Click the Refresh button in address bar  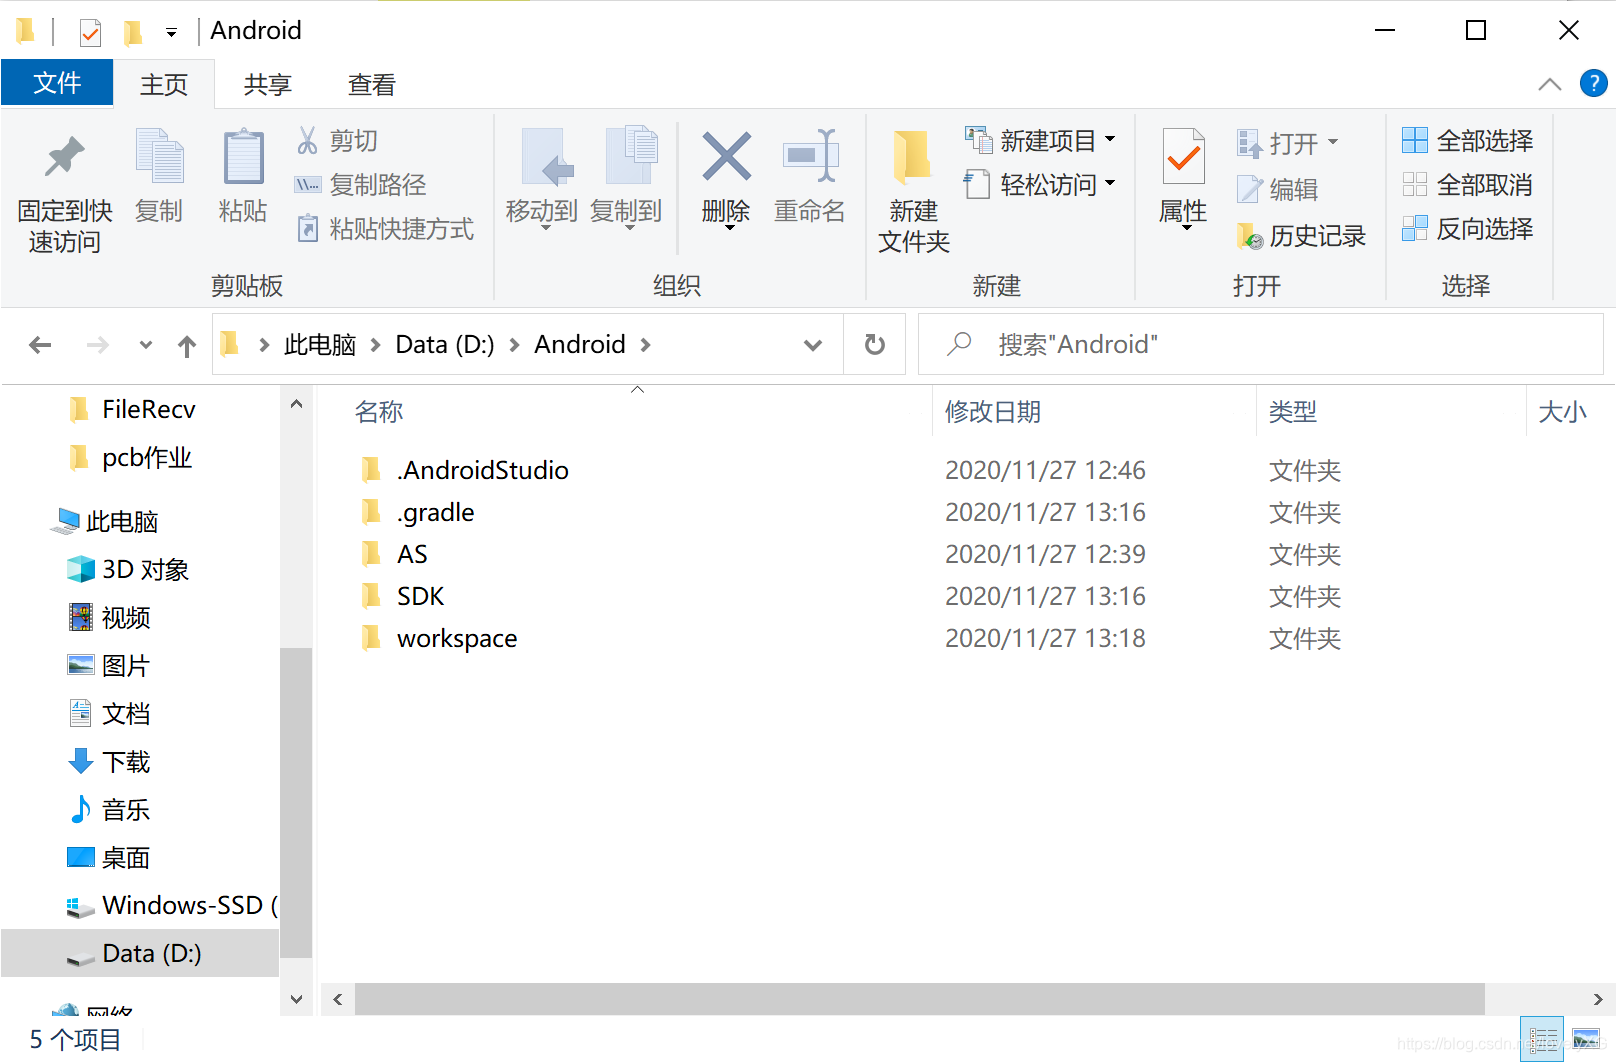(x=874, y=345)
